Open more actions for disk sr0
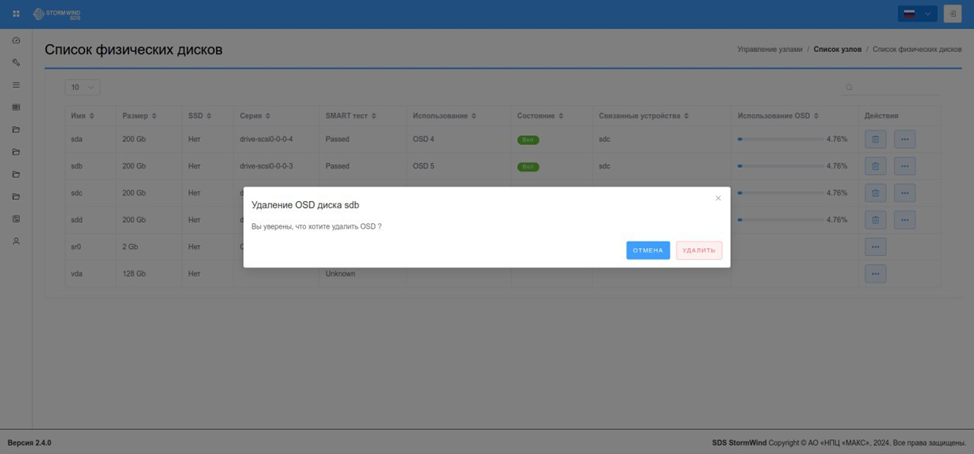974x454 pixels. click(875, 247)
